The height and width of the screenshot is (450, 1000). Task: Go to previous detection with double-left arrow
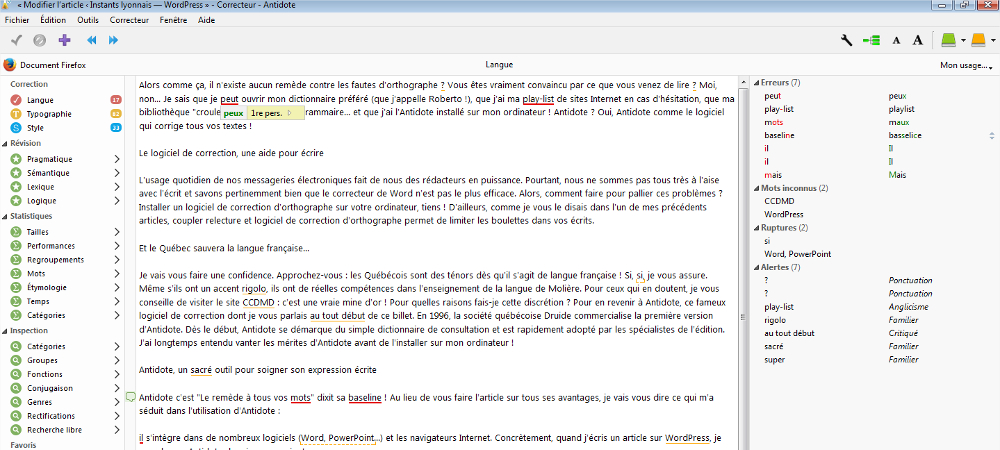click(92, 40)
